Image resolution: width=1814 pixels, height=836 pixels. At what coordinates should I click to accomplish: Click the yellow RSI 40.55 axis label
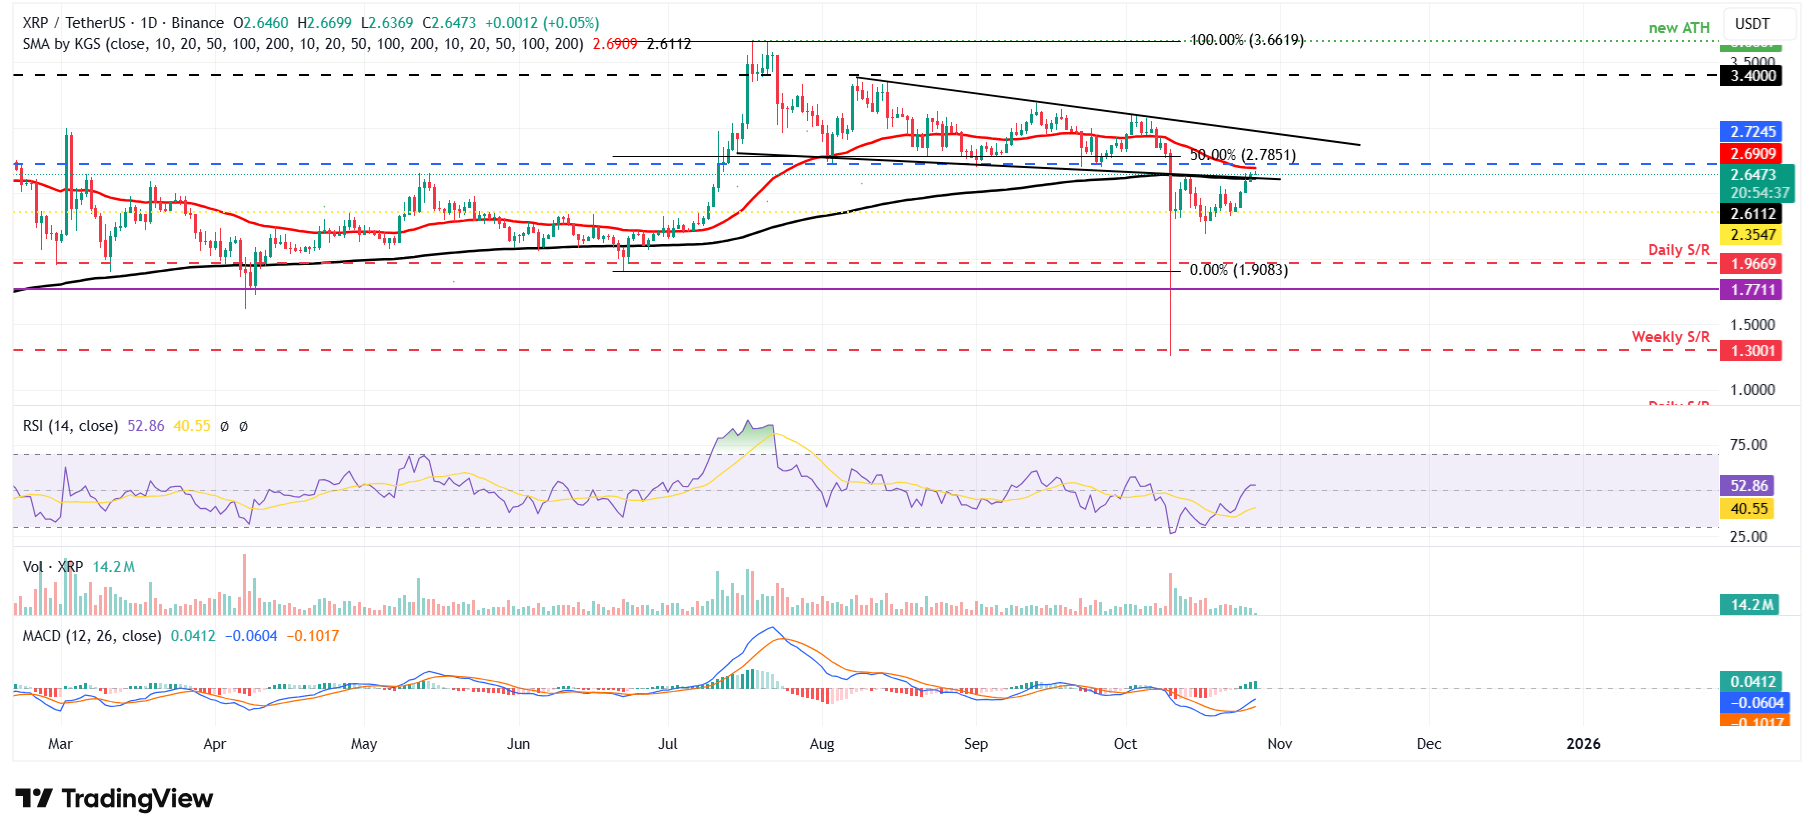point(1749,509)
